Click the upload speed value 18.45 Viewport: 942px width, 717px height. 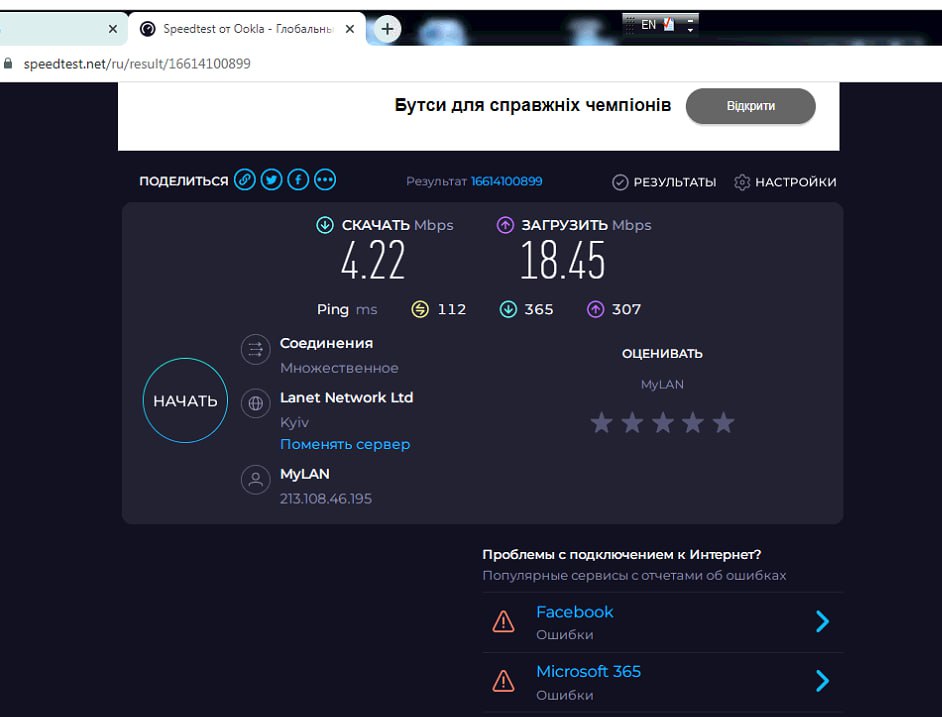562,260
